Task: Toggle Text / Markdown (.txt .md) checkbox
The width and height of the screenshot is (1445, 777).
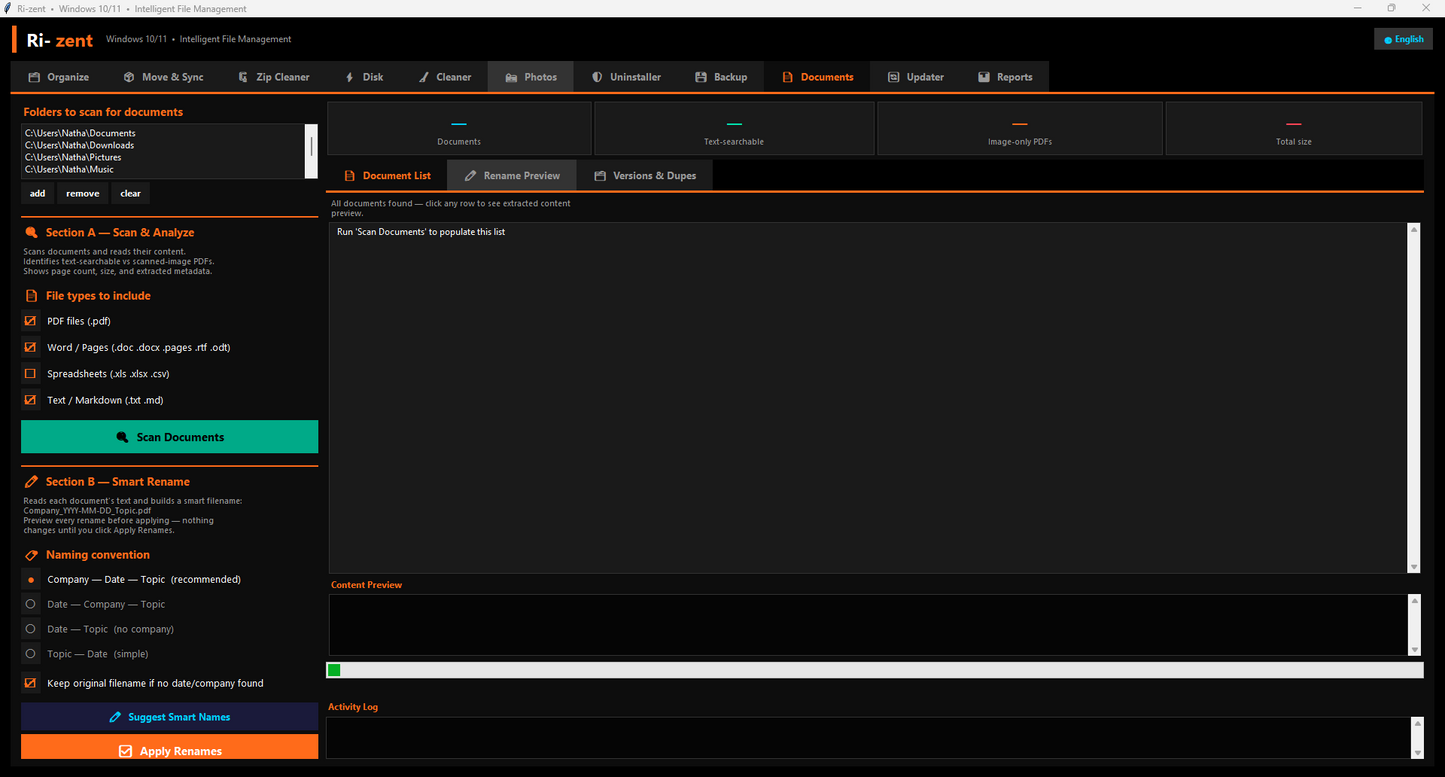Action: 30,399
